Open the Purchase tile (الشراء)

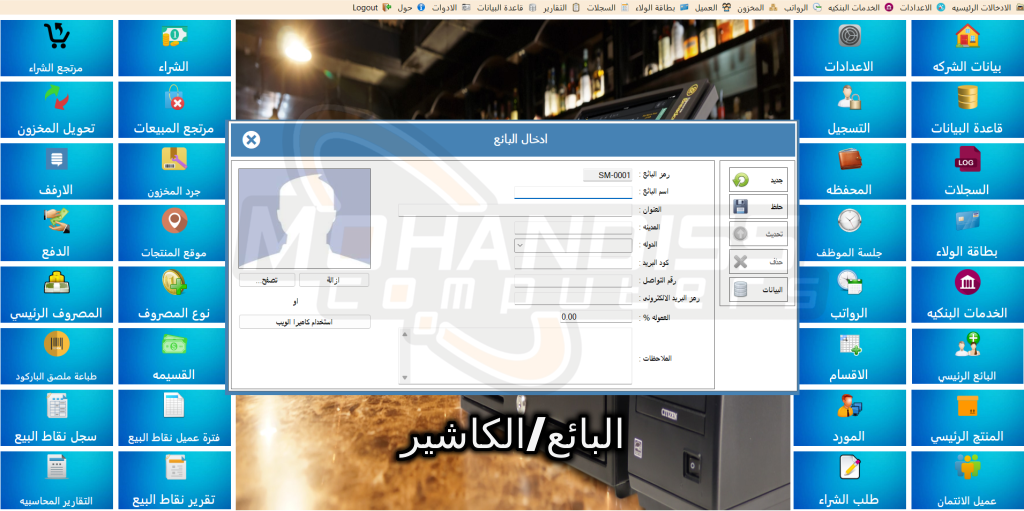point(175,48)
